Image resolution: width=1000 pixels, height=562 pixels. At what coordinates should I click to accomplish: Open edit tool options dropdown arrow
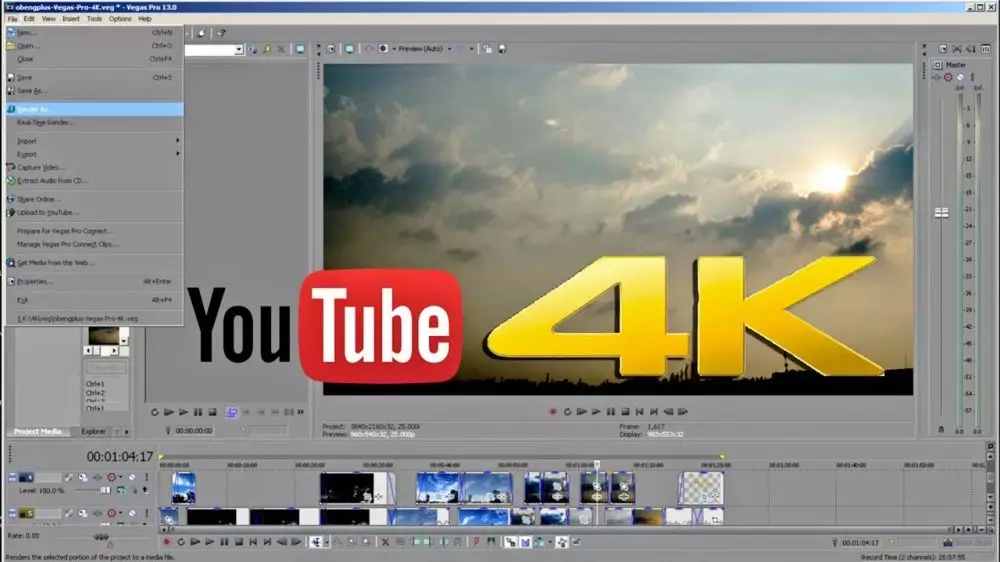(x=327, y=542)
